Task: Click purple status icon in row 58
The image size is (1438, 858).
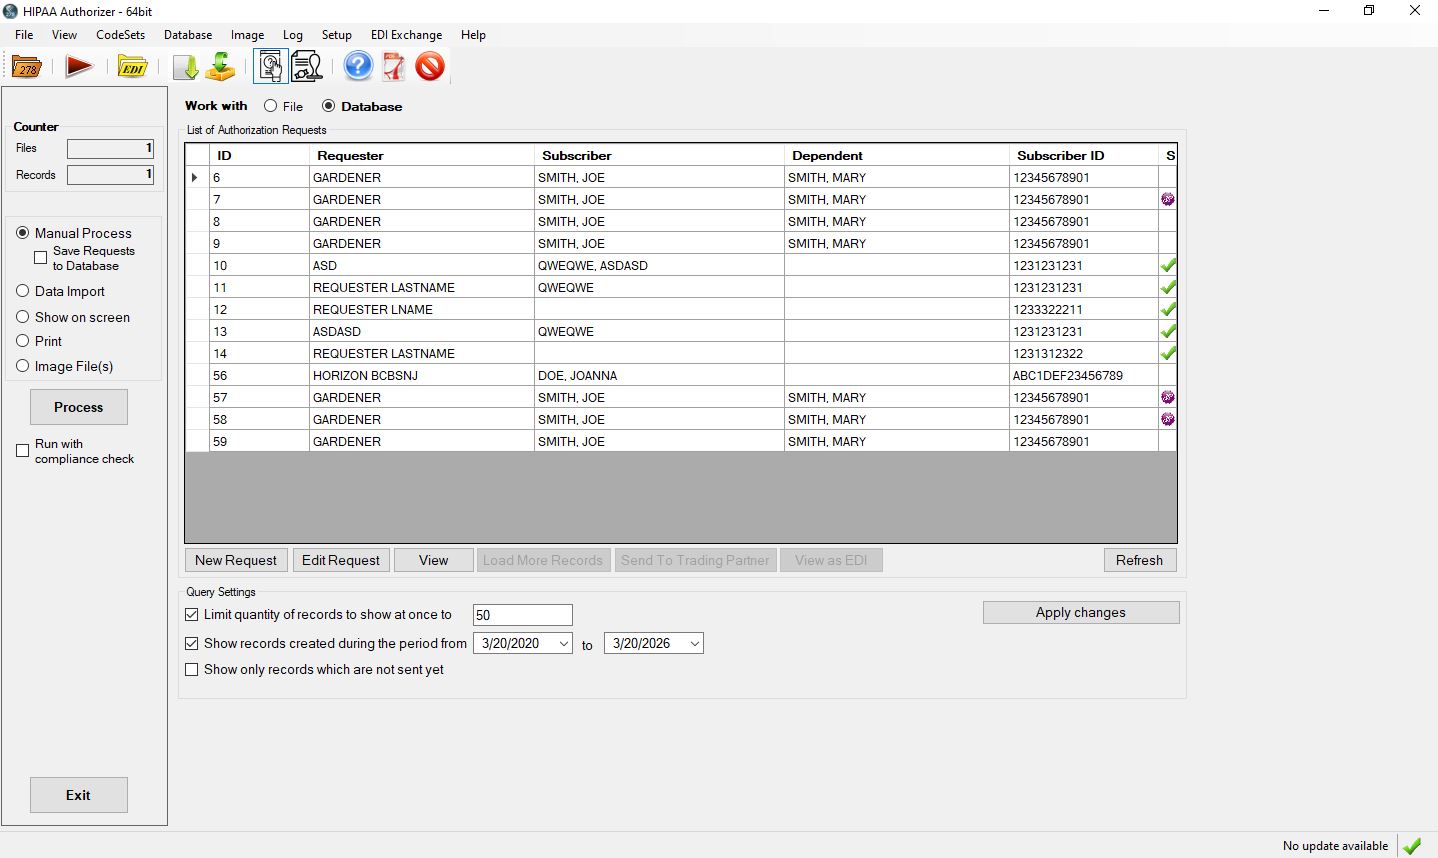Action: pyautogui.click(x=1167, y=419)
